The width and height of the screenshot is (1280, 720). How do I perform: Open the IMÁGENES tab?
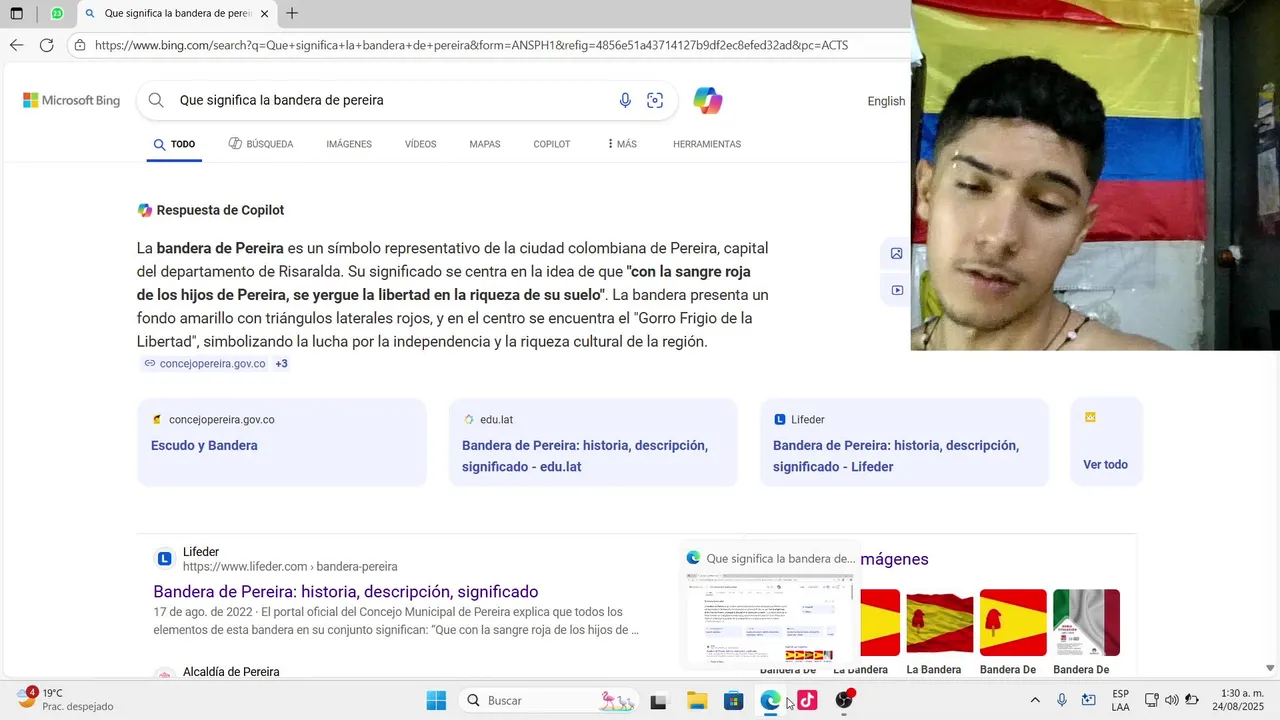[x=349, y=144]
